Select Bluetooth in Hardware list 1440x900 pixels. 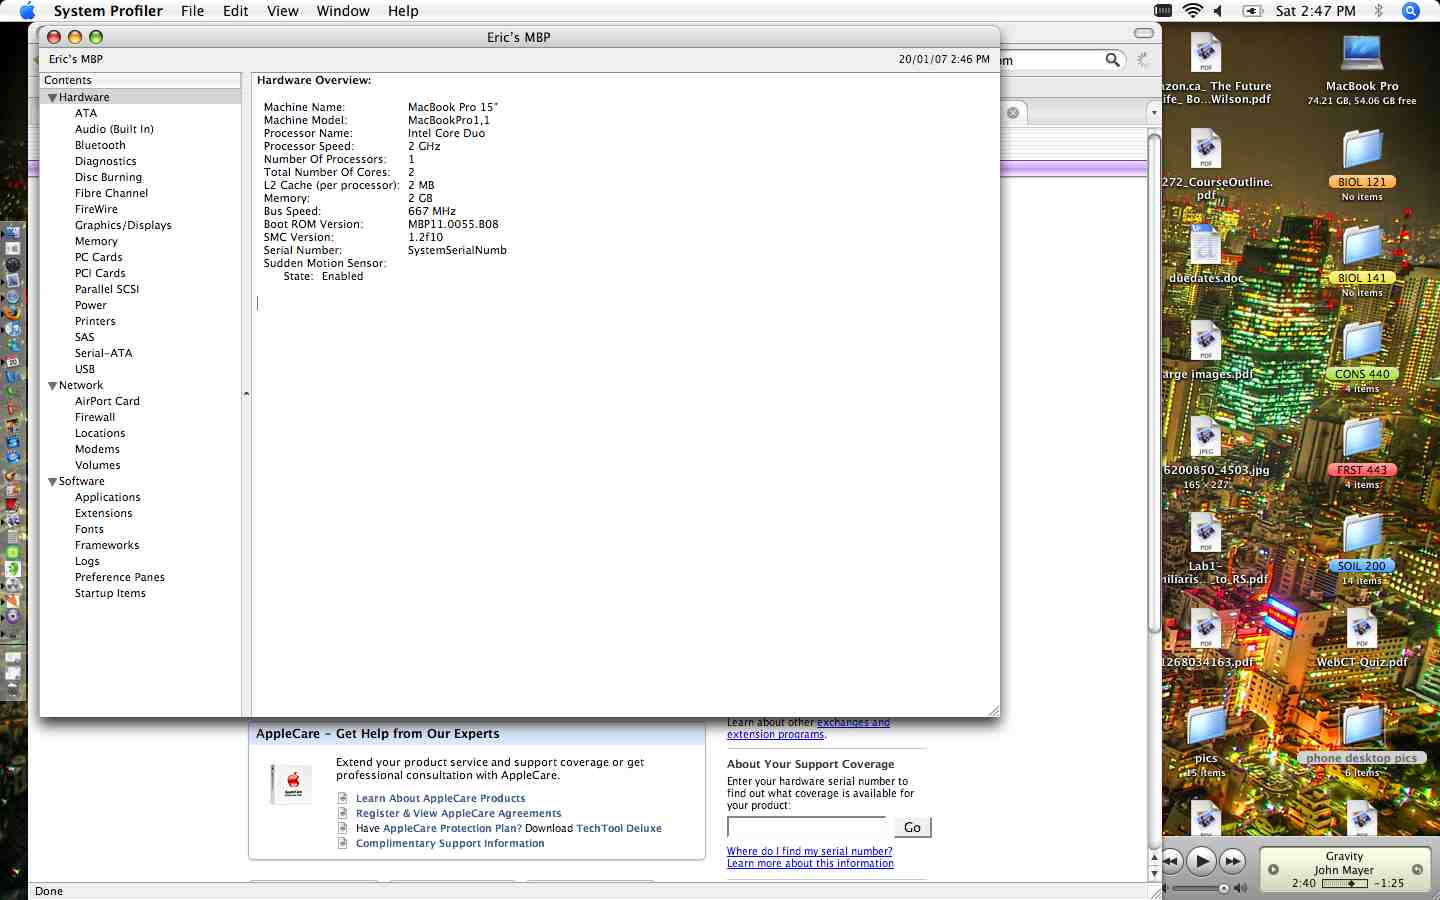click(x=100, y=145)
